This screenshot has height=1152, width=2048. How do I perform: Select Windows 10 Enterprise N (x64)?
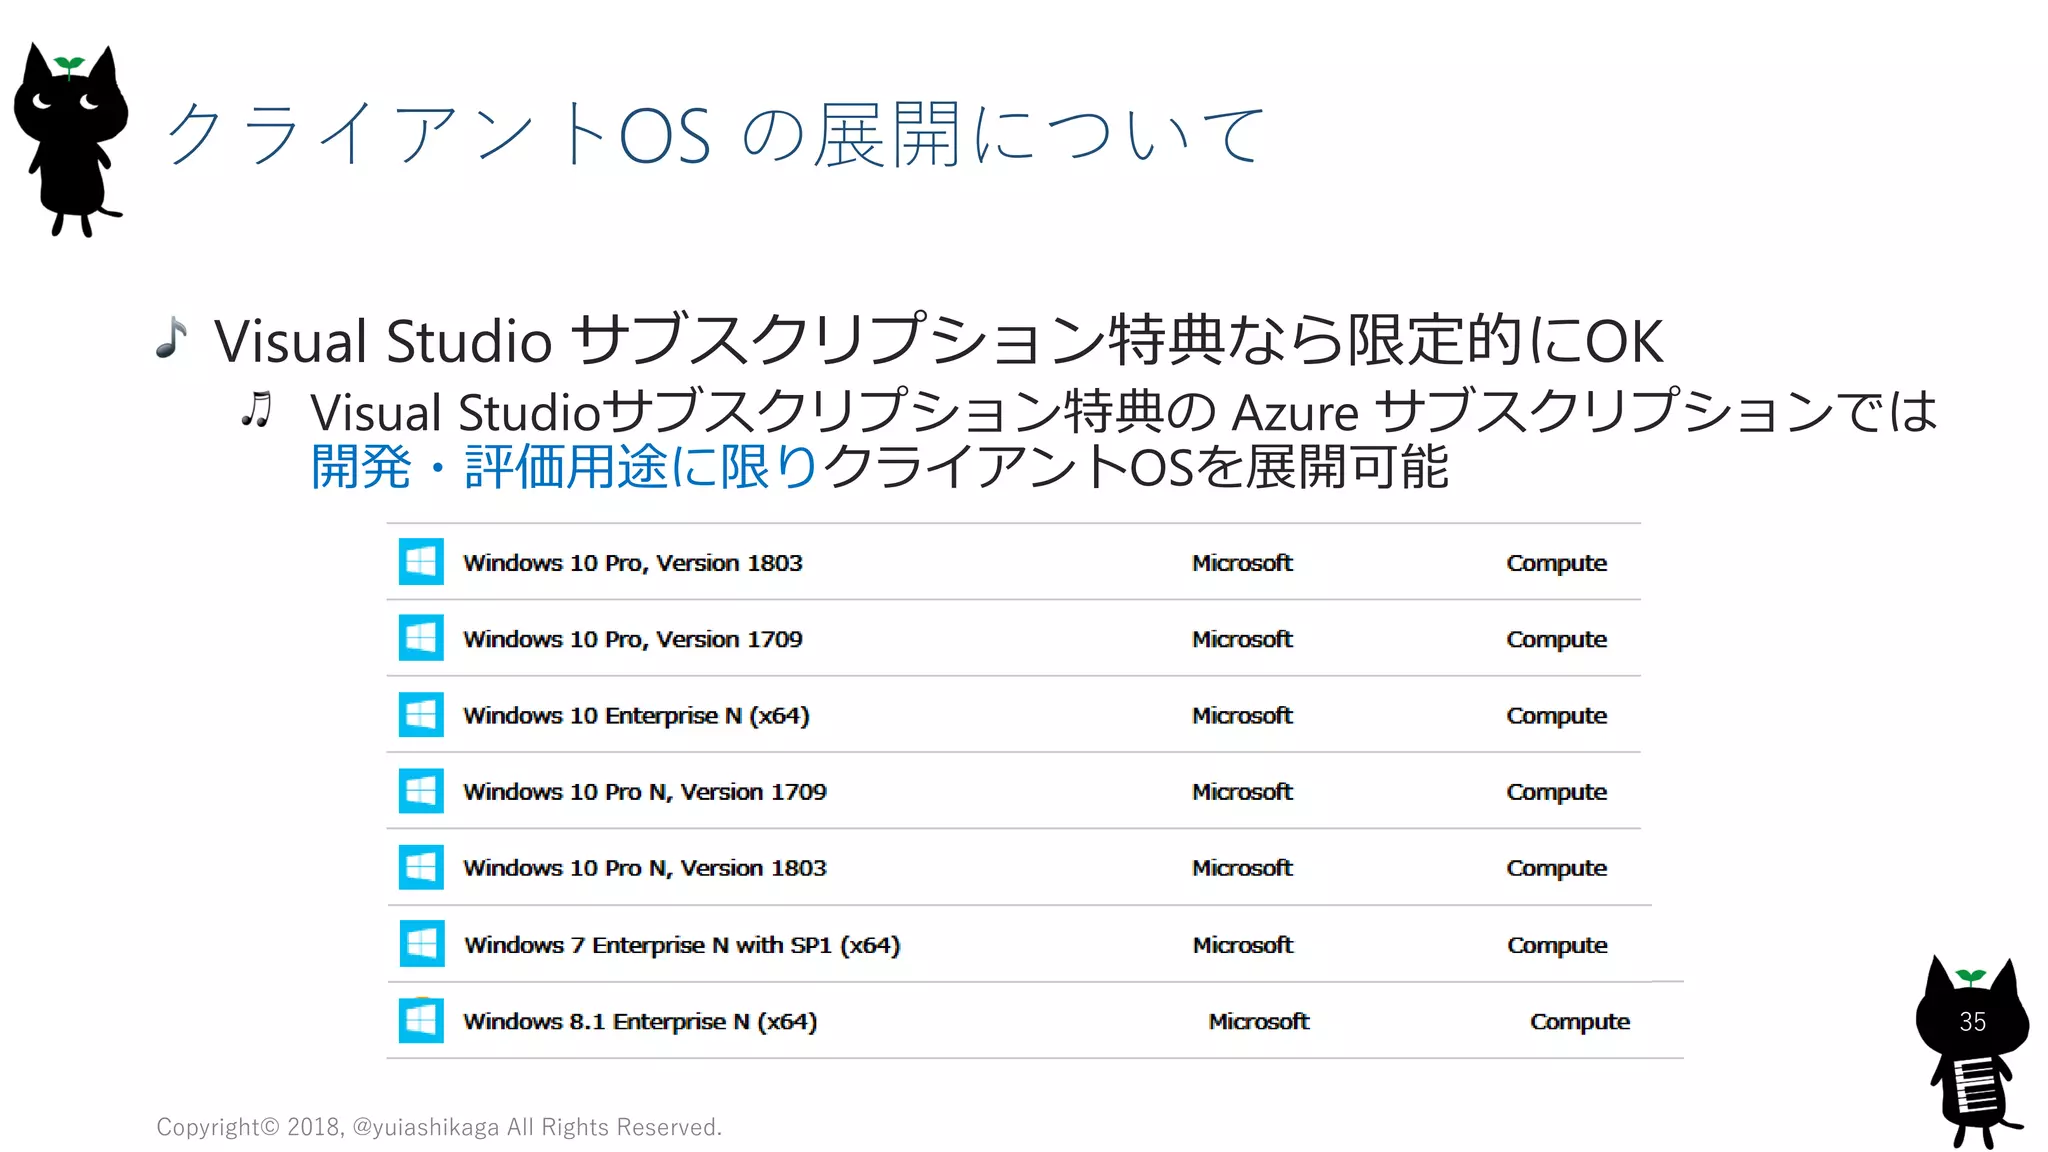(x=636, y=716)
